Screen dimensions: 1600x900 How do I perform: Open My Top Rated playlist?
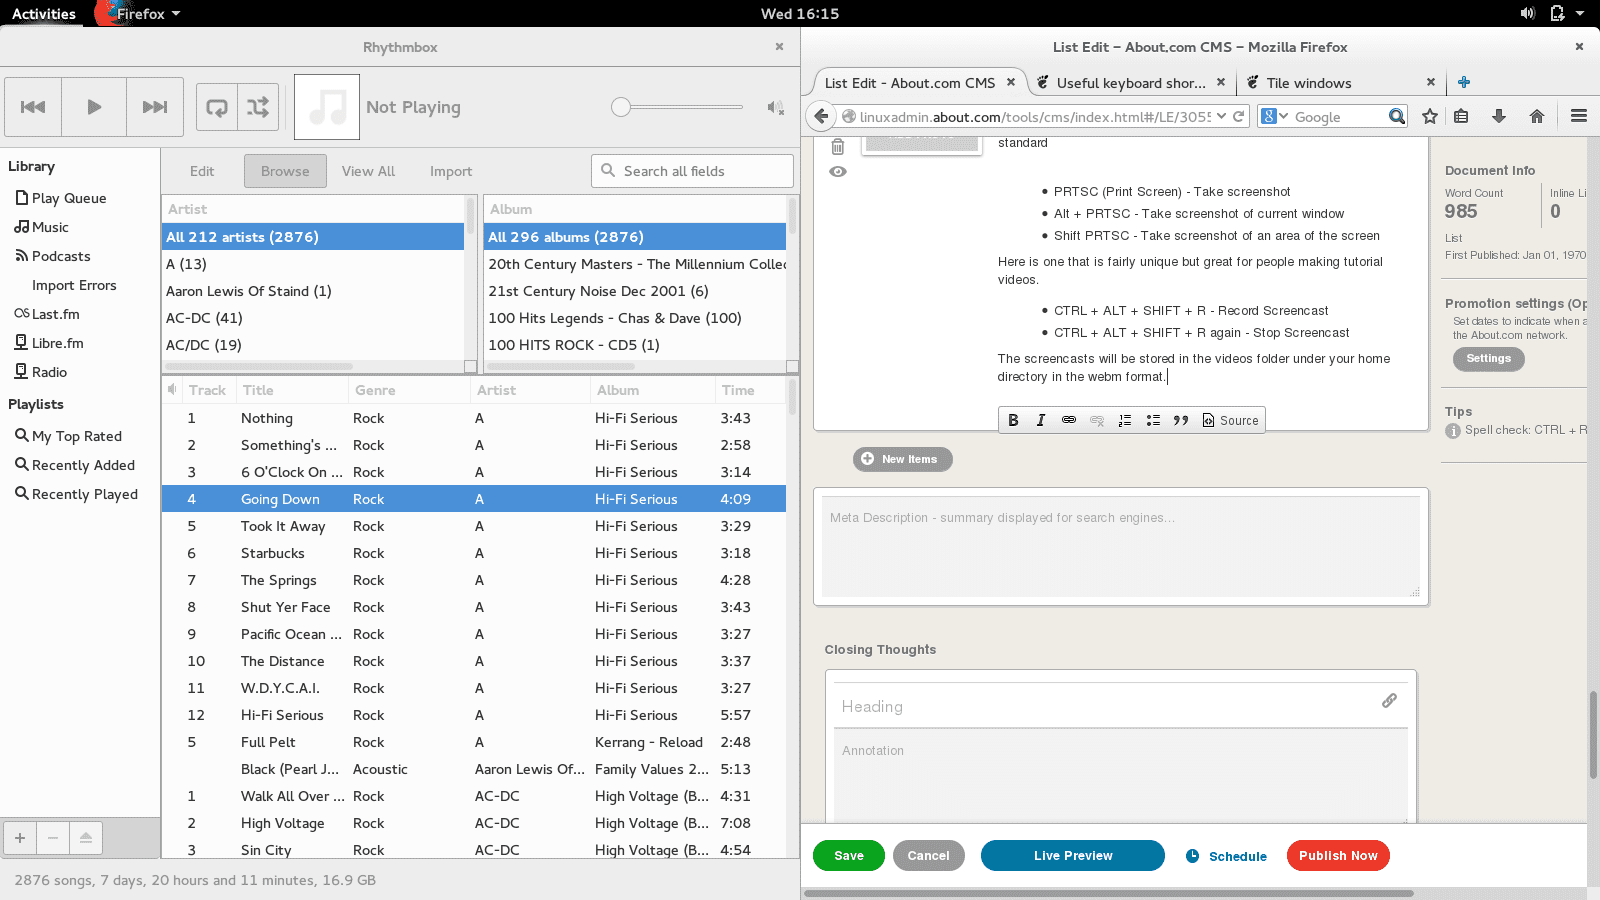pos(76,436)
